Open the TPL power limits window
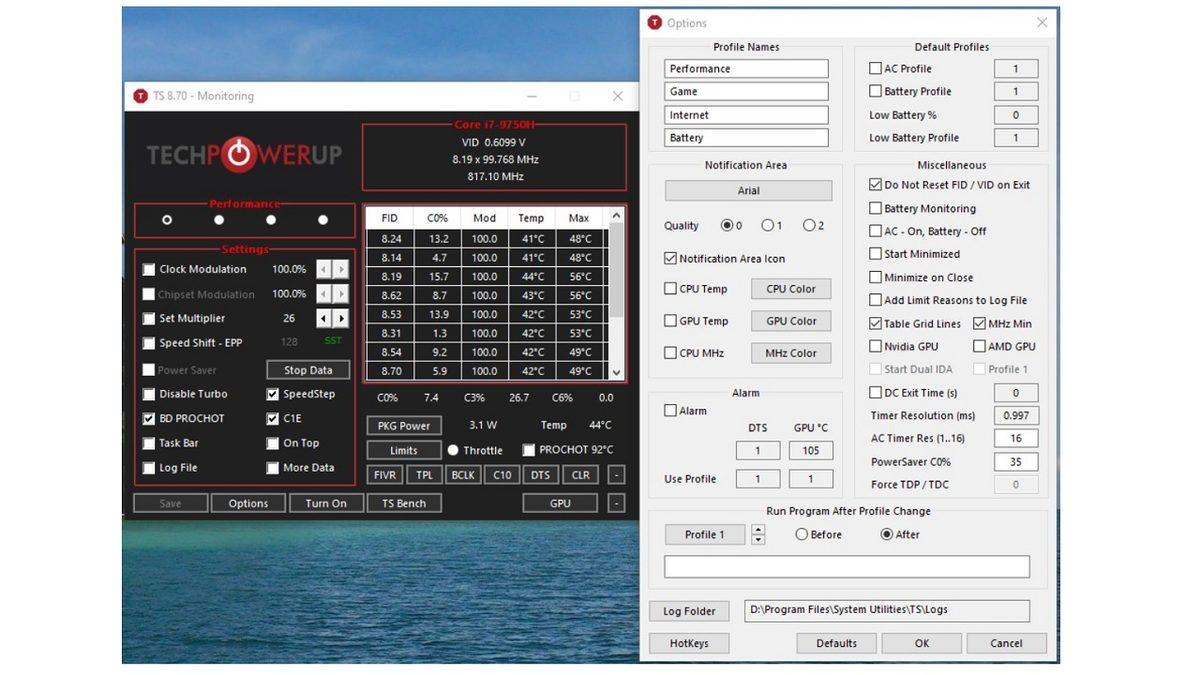1200x675 pixels. pos(423,474)
